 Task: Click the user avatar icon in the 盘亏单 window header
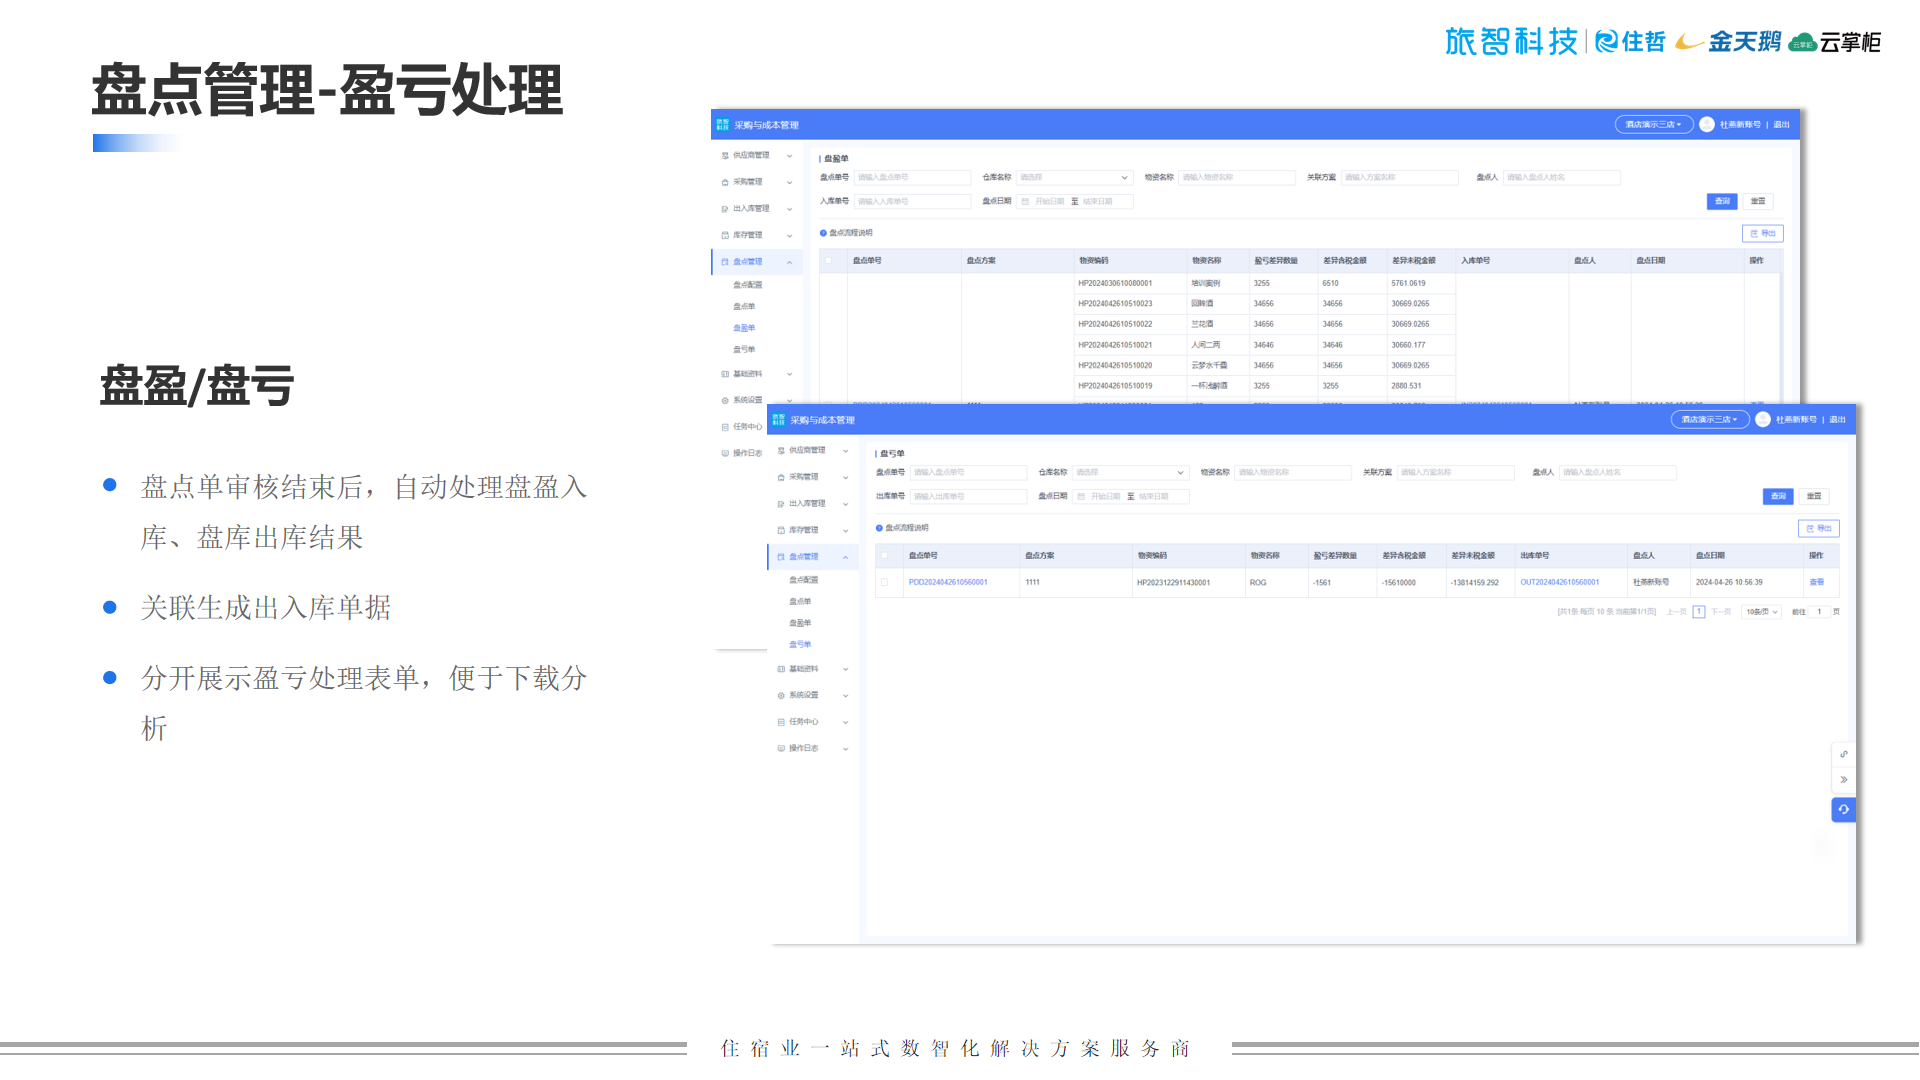pyautogui.click(x=1763, y=420)
